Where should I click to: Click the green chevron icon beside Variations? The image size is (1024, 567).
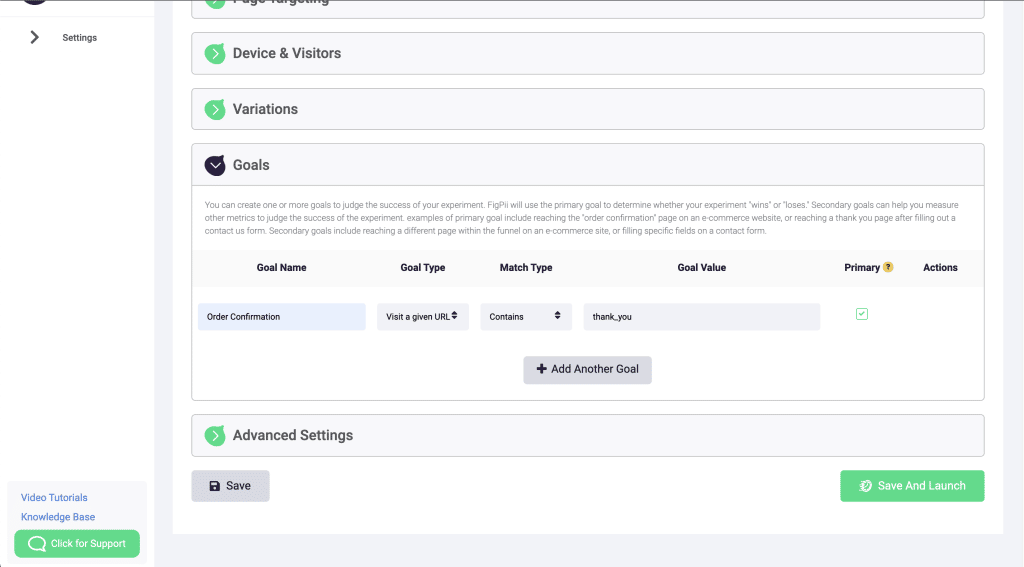(x=215, y=110)
